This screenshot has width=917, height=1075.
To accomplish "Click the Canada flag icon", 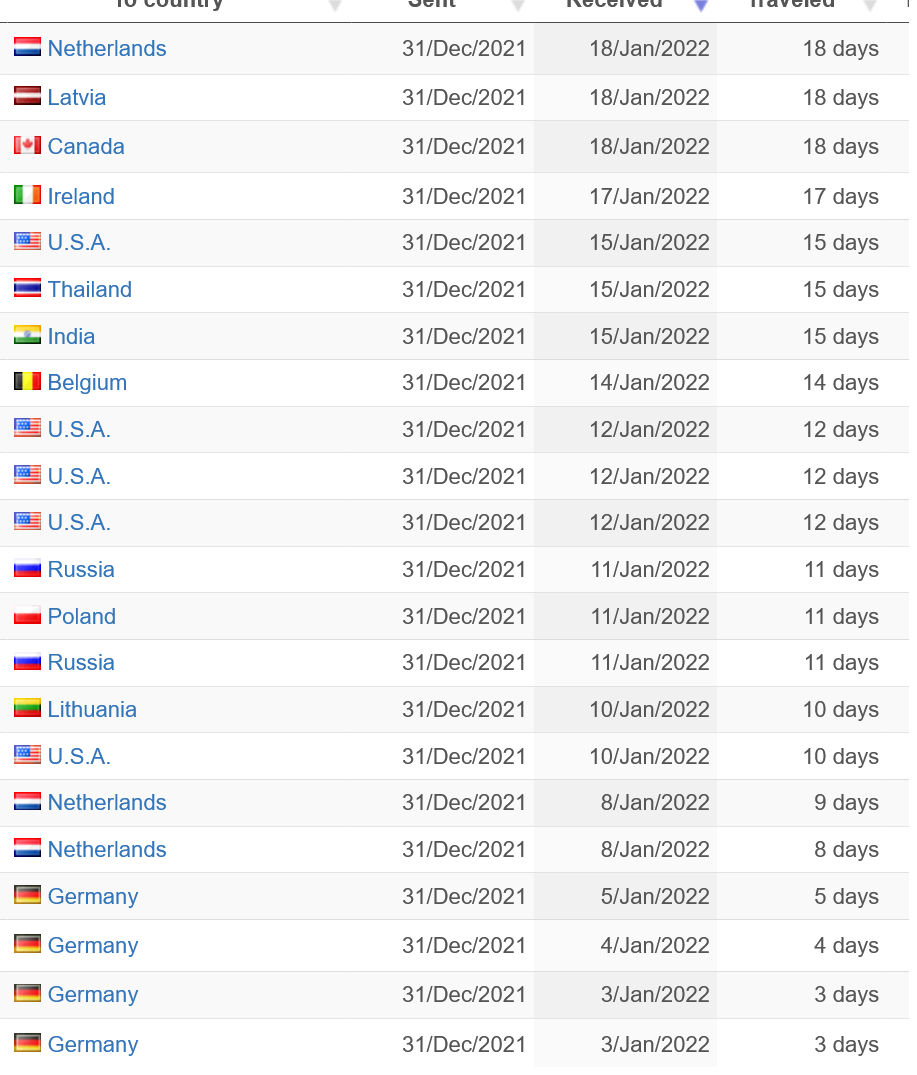I will 27,145.
